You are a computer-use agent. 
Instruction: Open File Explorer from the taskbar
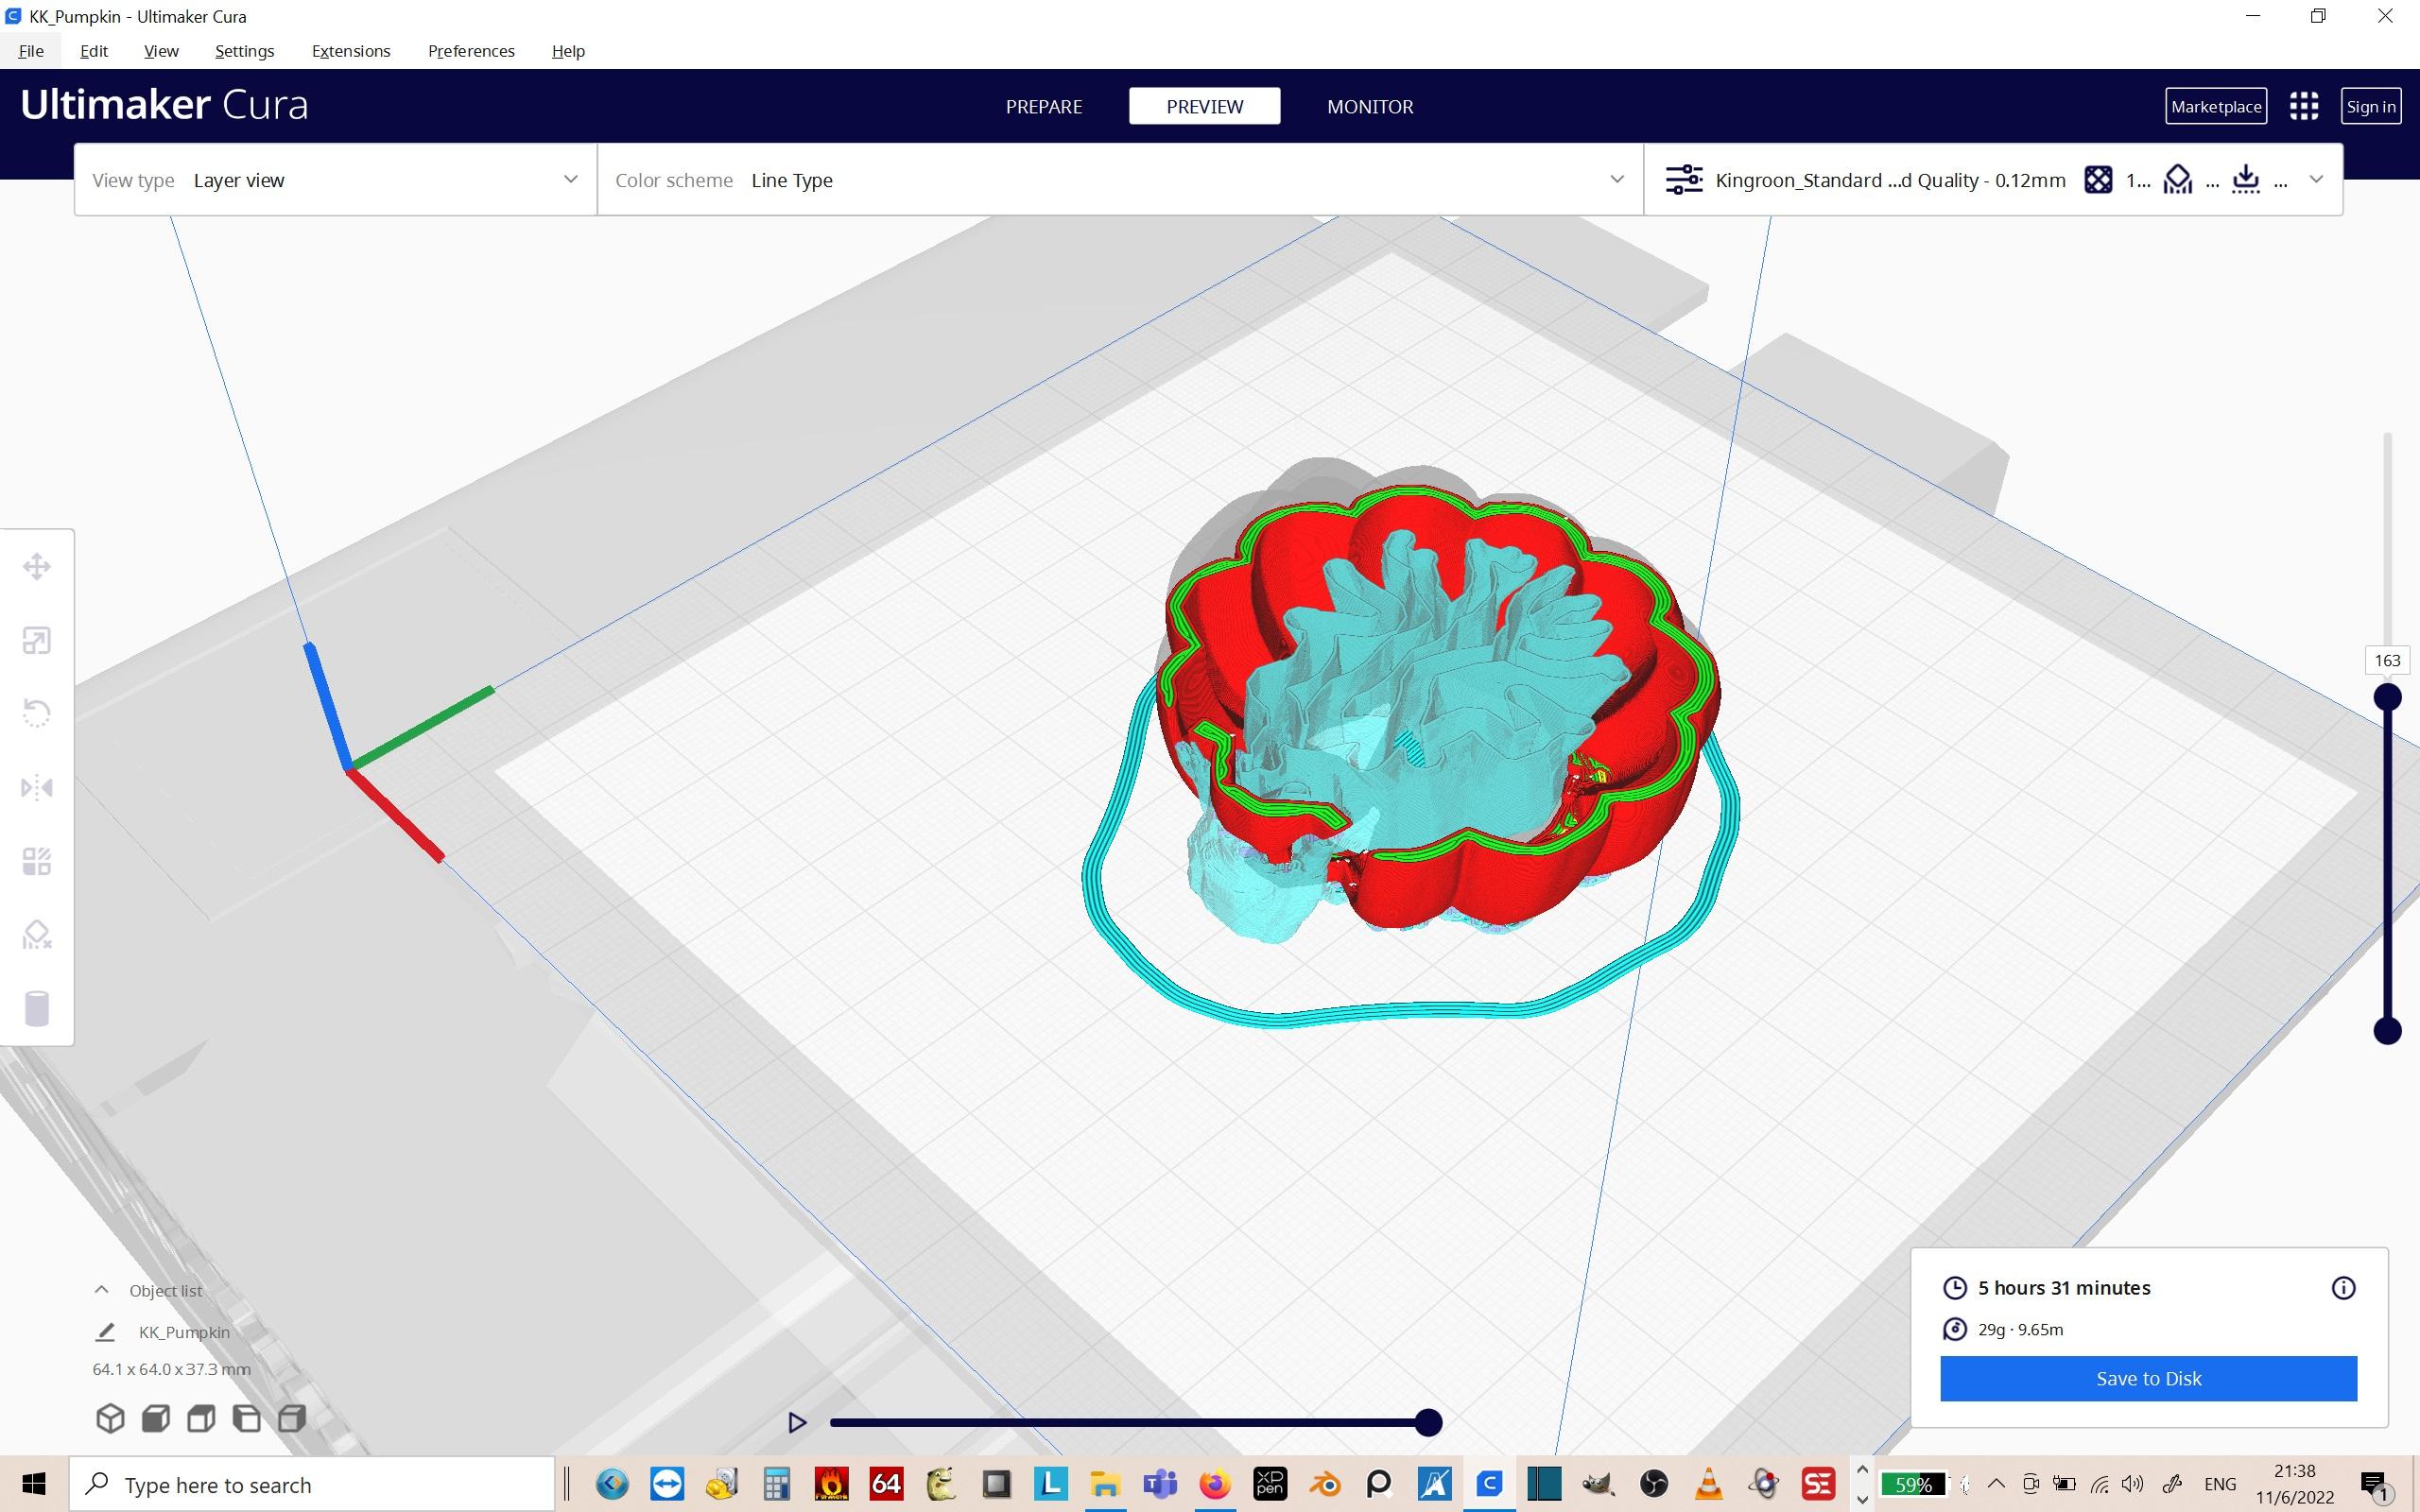[x=1105, y=1484]
